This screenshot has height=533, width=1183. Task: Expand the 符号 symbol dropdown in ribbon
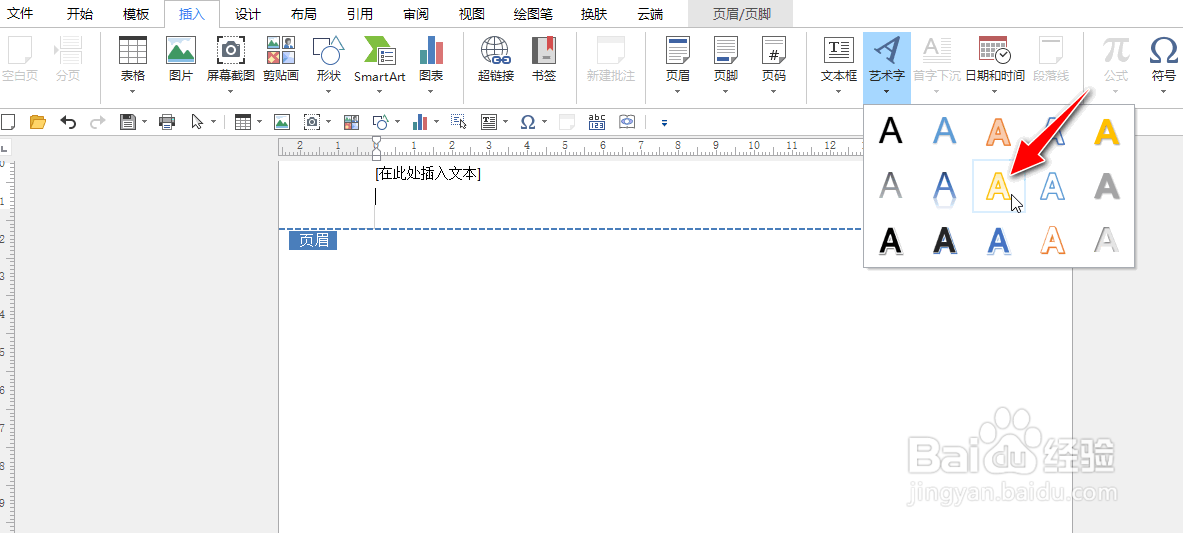tap(1164, 92)
